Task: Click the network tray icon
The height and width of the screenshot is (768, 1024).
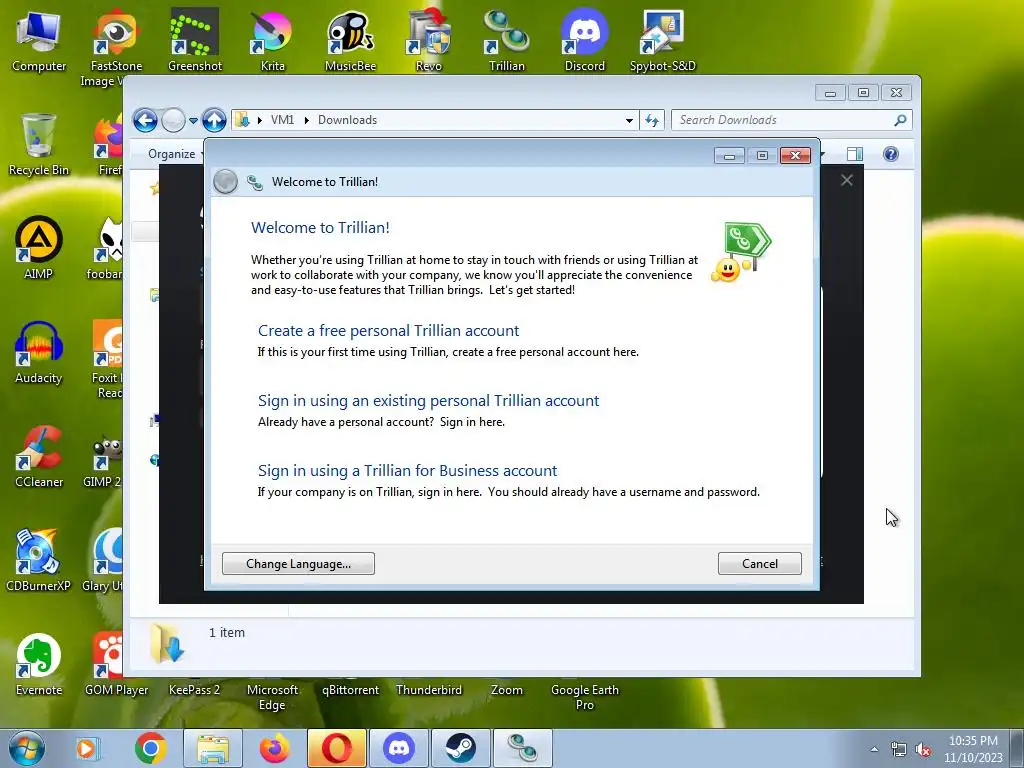Action: point(899,750)
